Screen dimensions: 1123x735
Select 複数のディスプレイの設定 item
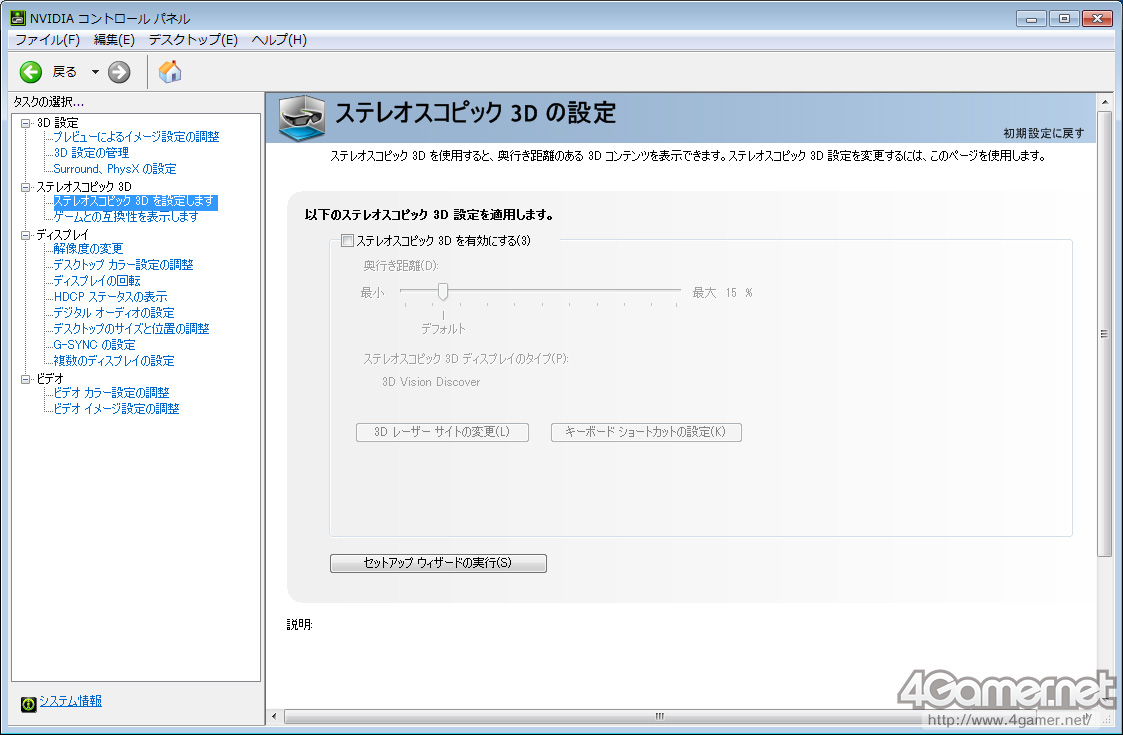[114, 360]
